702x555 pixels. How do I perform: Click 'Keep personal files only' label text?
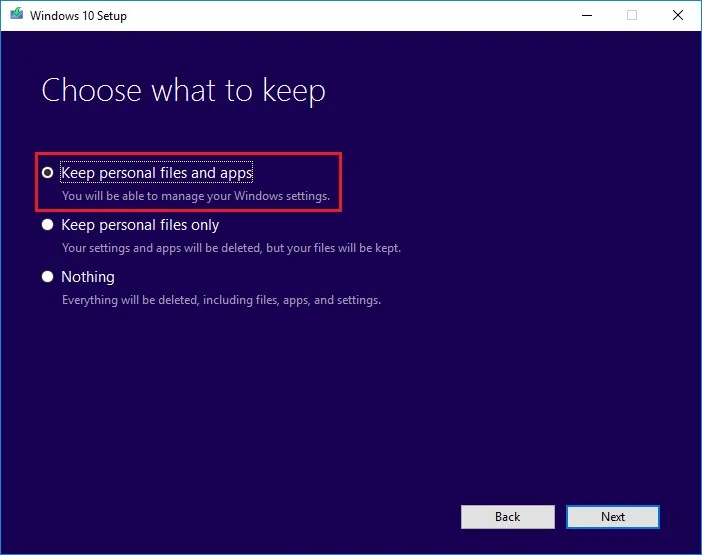140,225
